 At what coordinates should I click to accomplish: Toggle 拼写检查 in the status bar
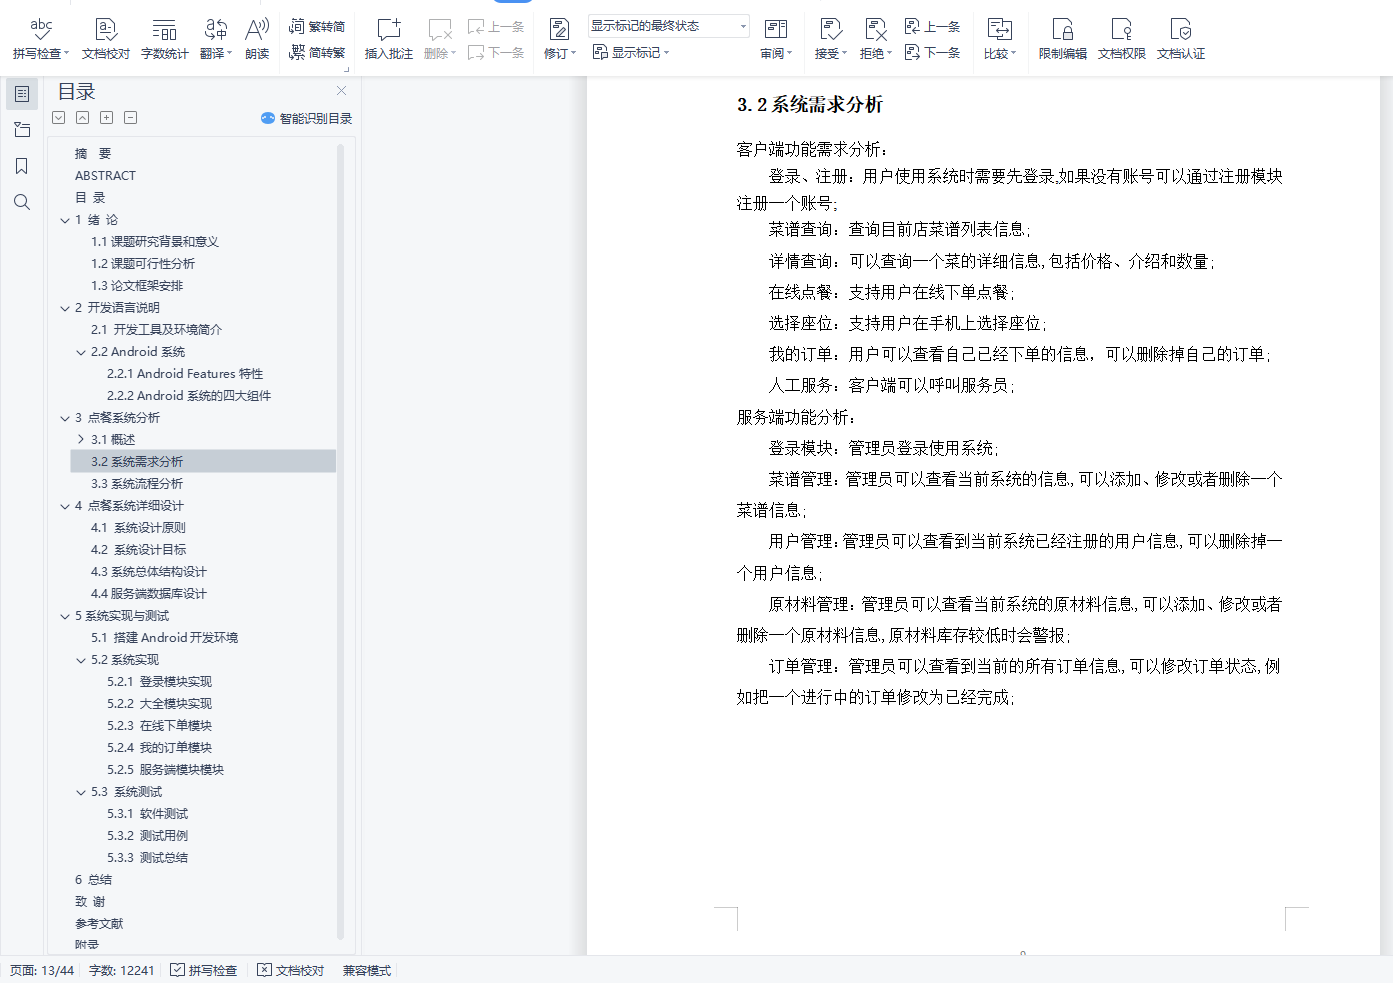pos(203,970)
